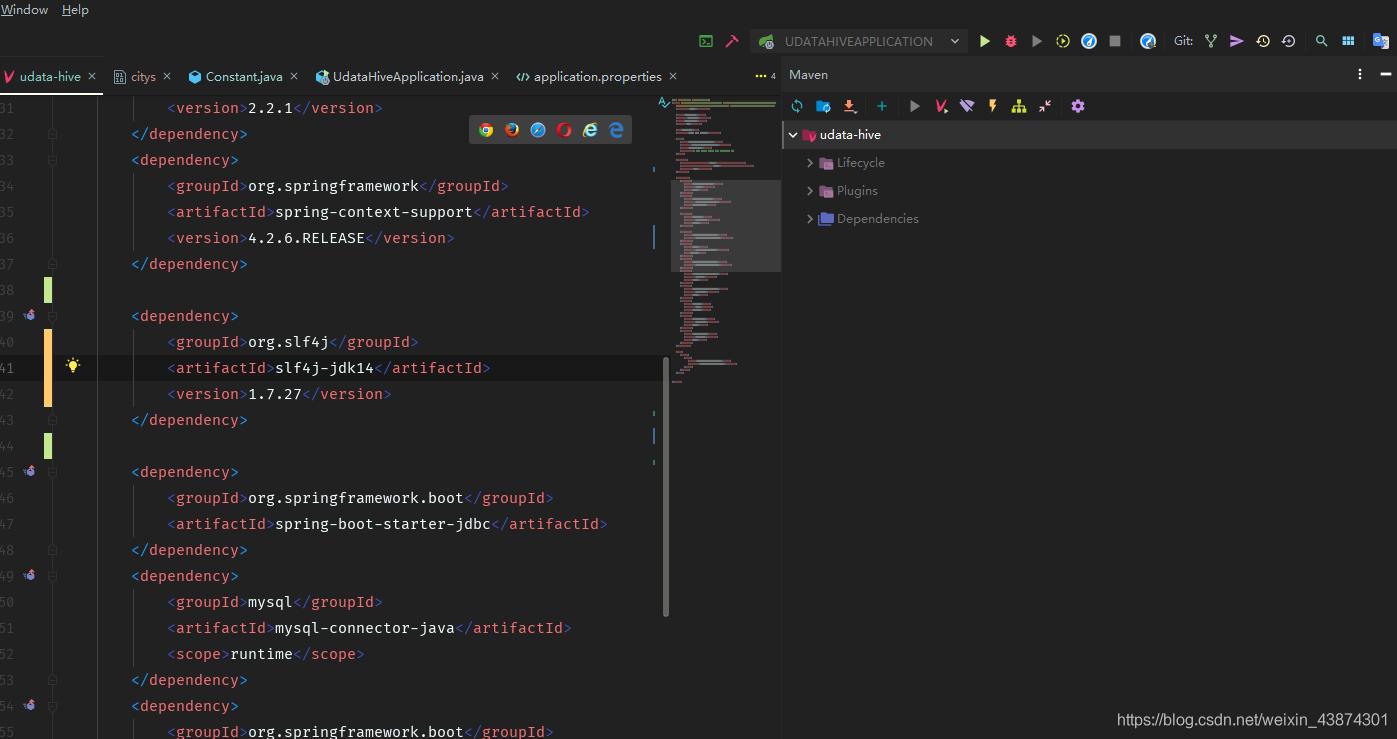
Task: Close the UdataHiveApplication.java tab
Action: [x=495, y=76]
